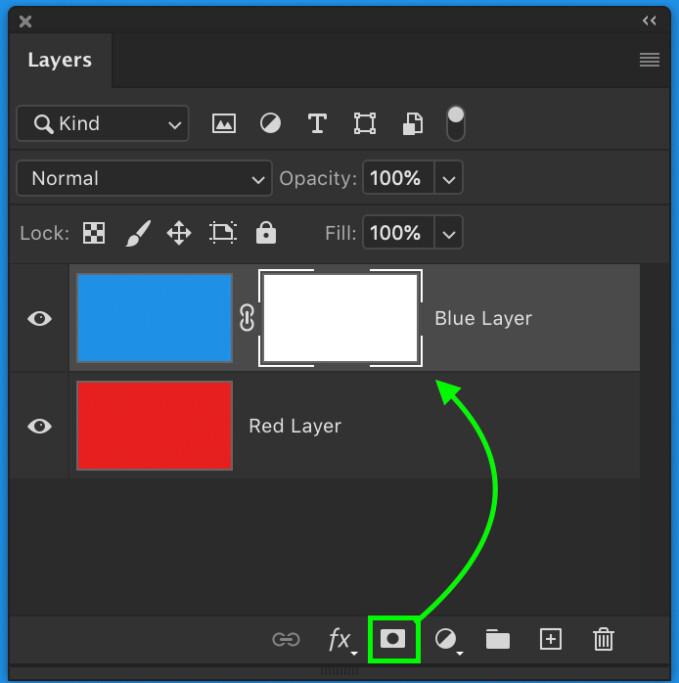Click the Fill label

pos(340,233)
